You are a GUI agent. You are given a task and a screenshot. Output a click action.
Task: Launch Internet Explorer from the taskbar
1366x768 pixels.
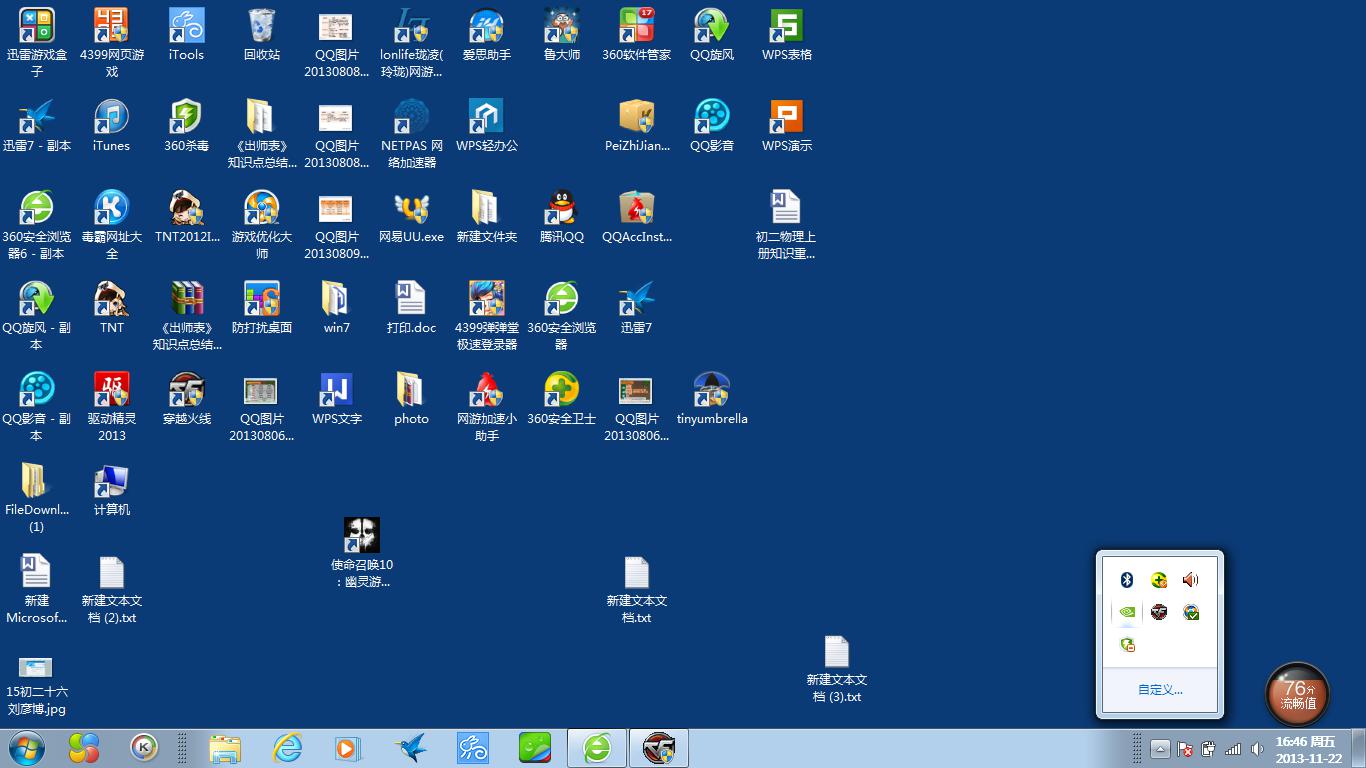tap(288, 748)
